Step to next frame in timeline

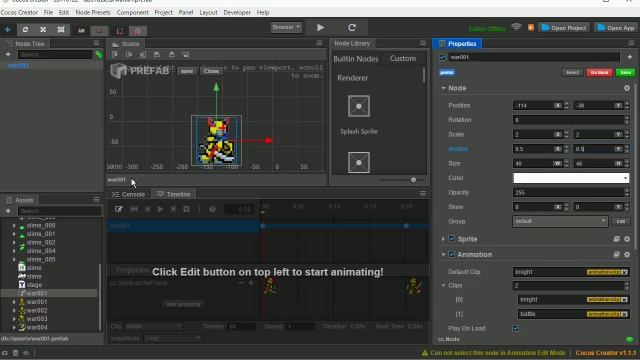click(x=173, y=209)
